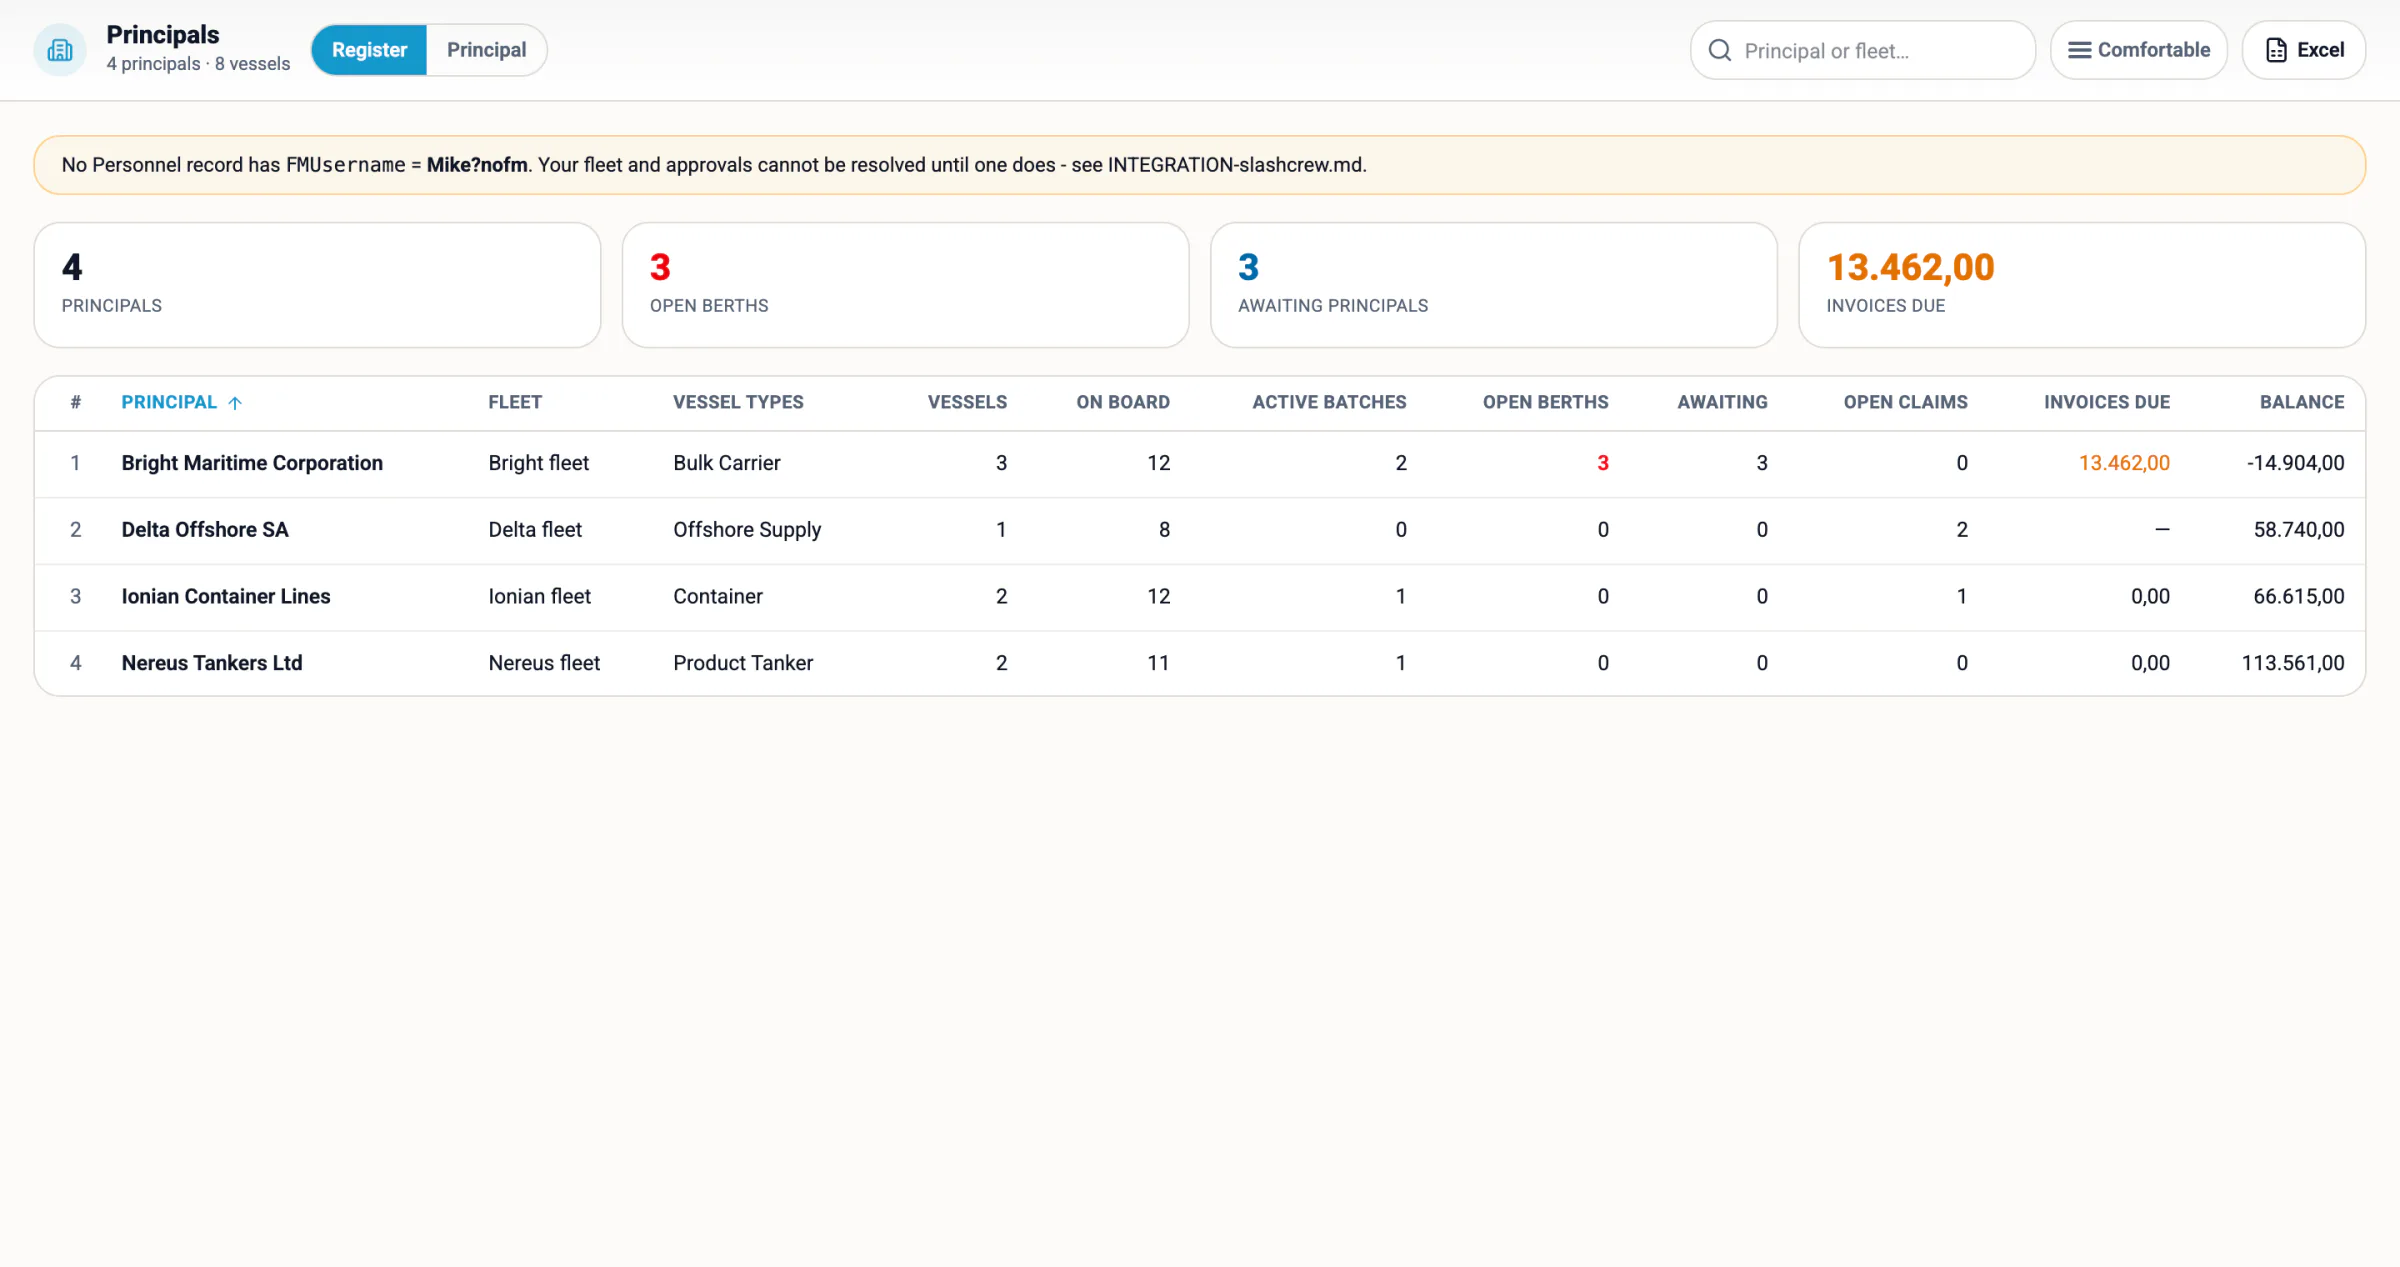This screenshot has height=1267, width=2400.
Task: Click the 4 principals · 8 vessels subtitle
Action: click(x=198, y=64)
